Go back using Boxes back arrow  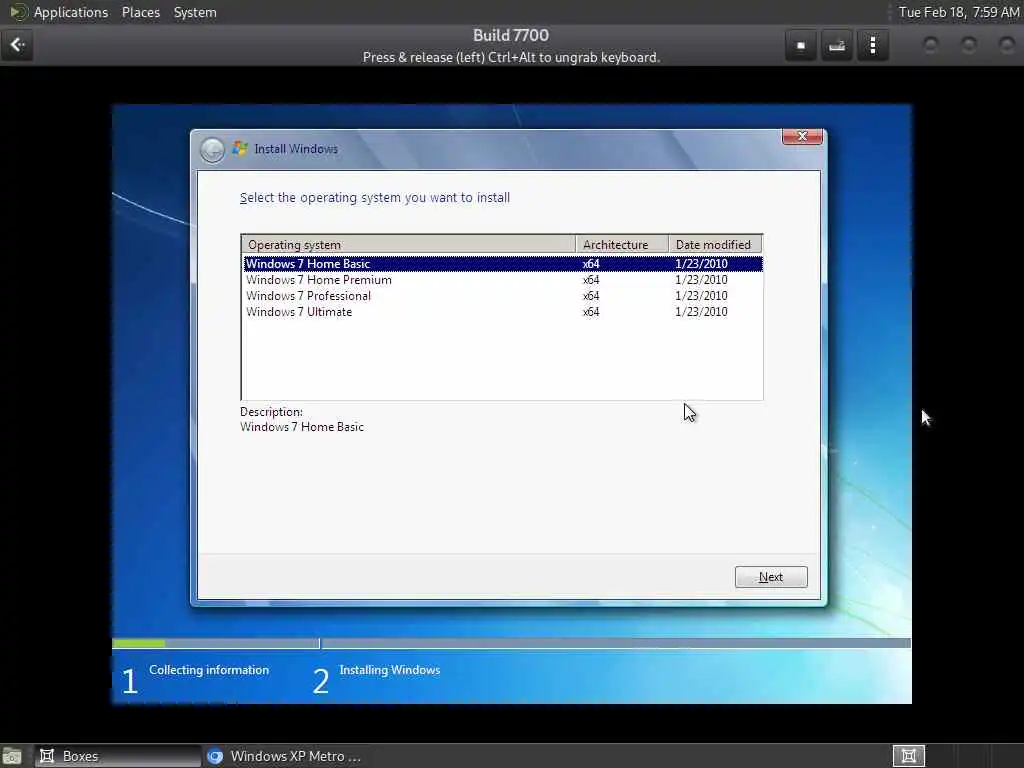(x=17, y=45)
